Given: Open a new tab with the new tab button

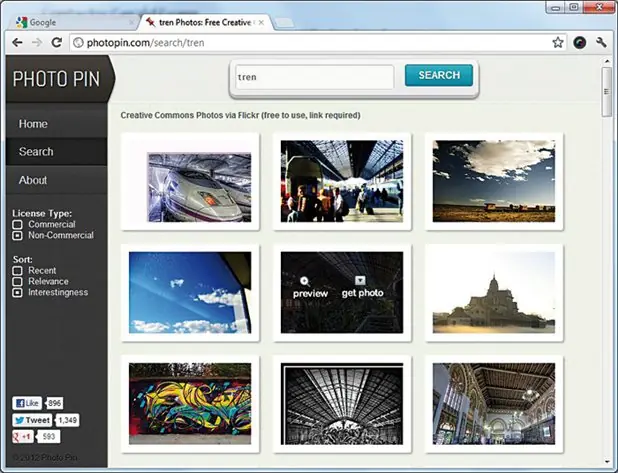Looking at the screenshot, I should tap(284, 23).
